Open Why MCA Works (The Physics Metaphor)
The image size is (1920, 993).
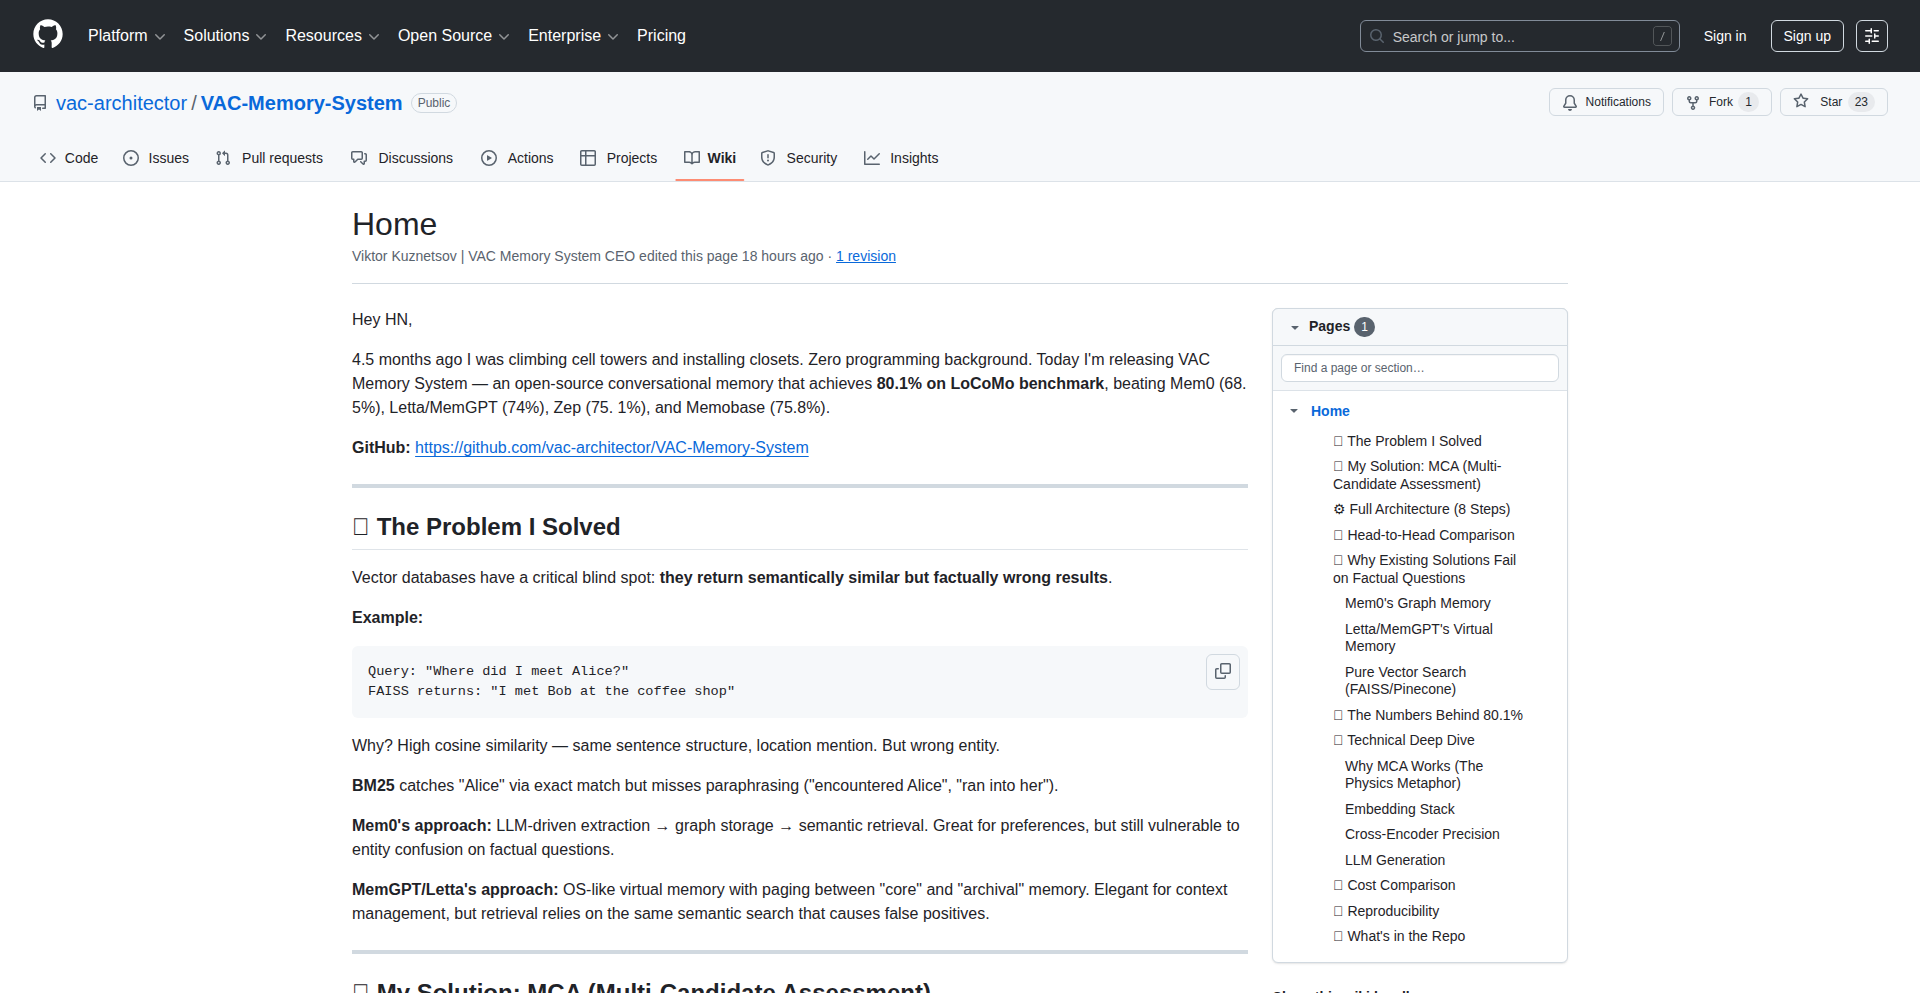click(1414, 775)
